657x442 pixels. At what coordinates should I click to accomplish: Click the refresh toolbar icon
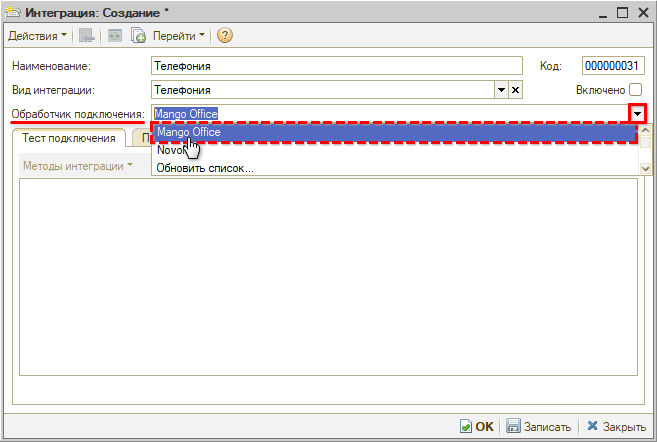[114, 36]
